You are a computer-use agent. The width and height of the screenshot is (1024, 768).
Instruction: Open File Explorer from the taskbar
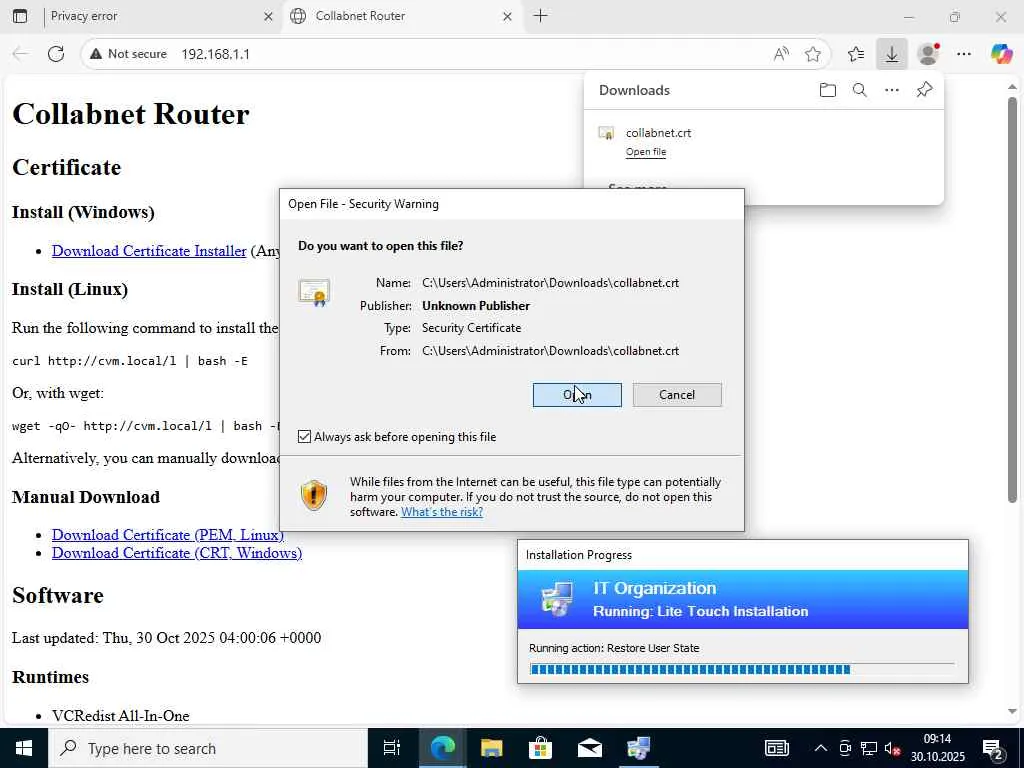[491, 748]
